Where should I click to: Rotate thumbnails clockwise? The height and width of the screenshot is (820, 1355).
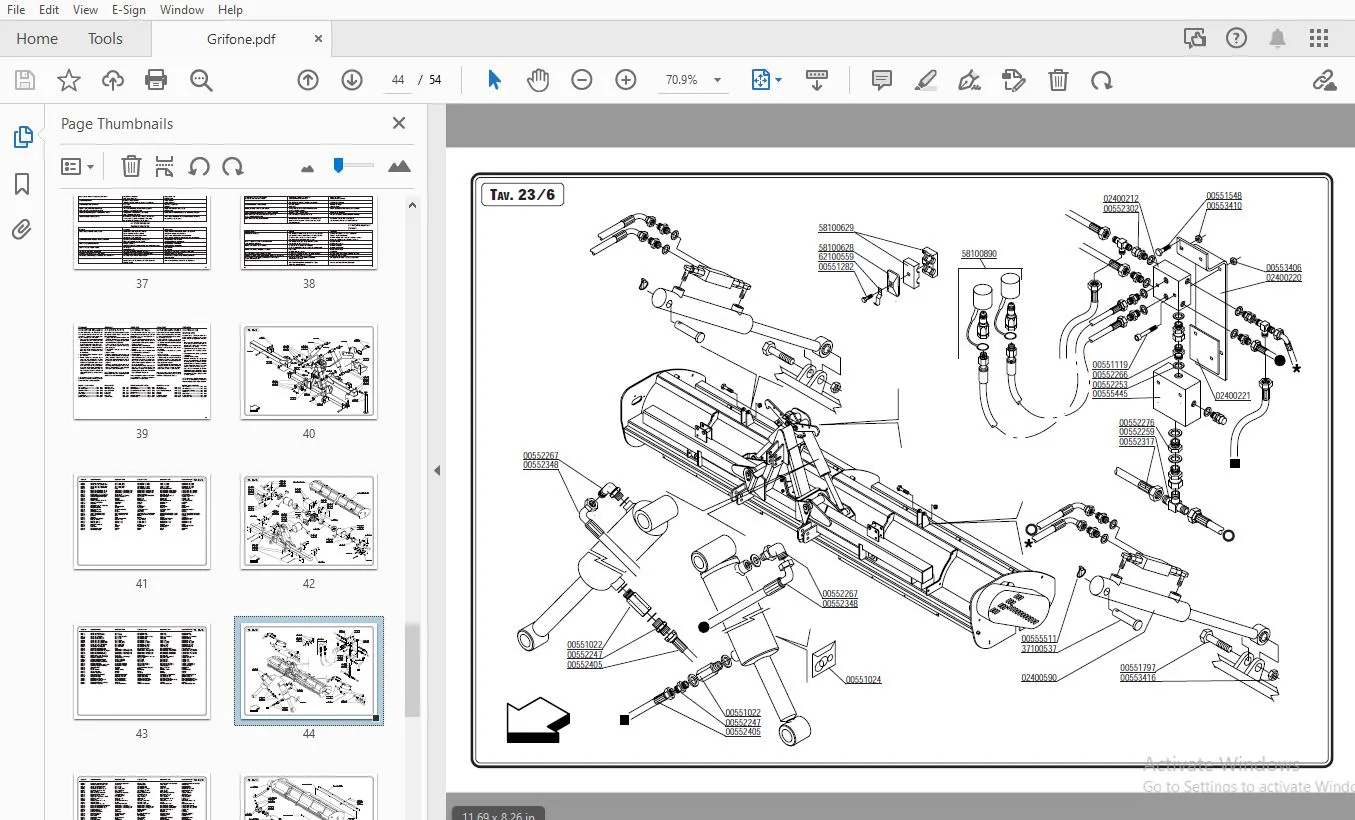tap(233, 166)
